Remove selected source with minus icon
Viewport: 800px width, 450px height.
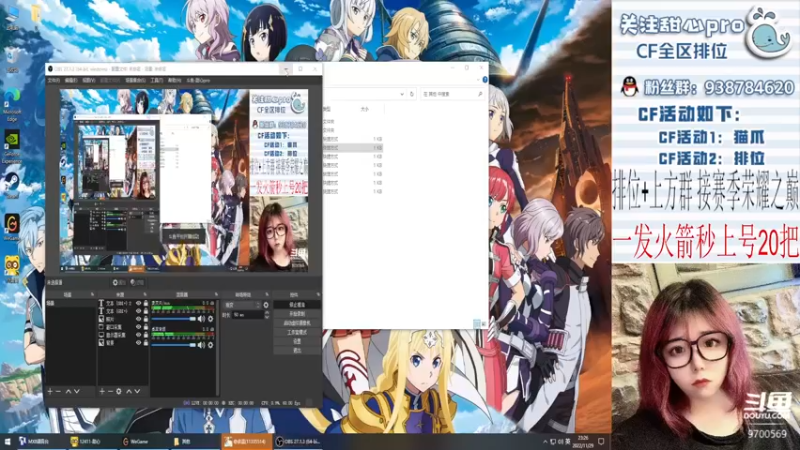pyautogui.click(x=110, y=391)
